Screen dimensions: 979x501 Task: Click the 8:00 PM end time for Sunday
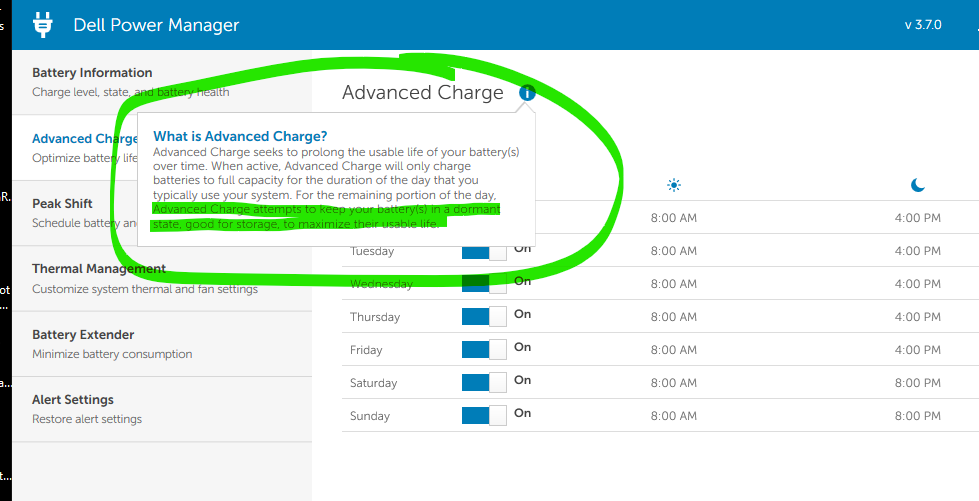[x=917, y=416]
